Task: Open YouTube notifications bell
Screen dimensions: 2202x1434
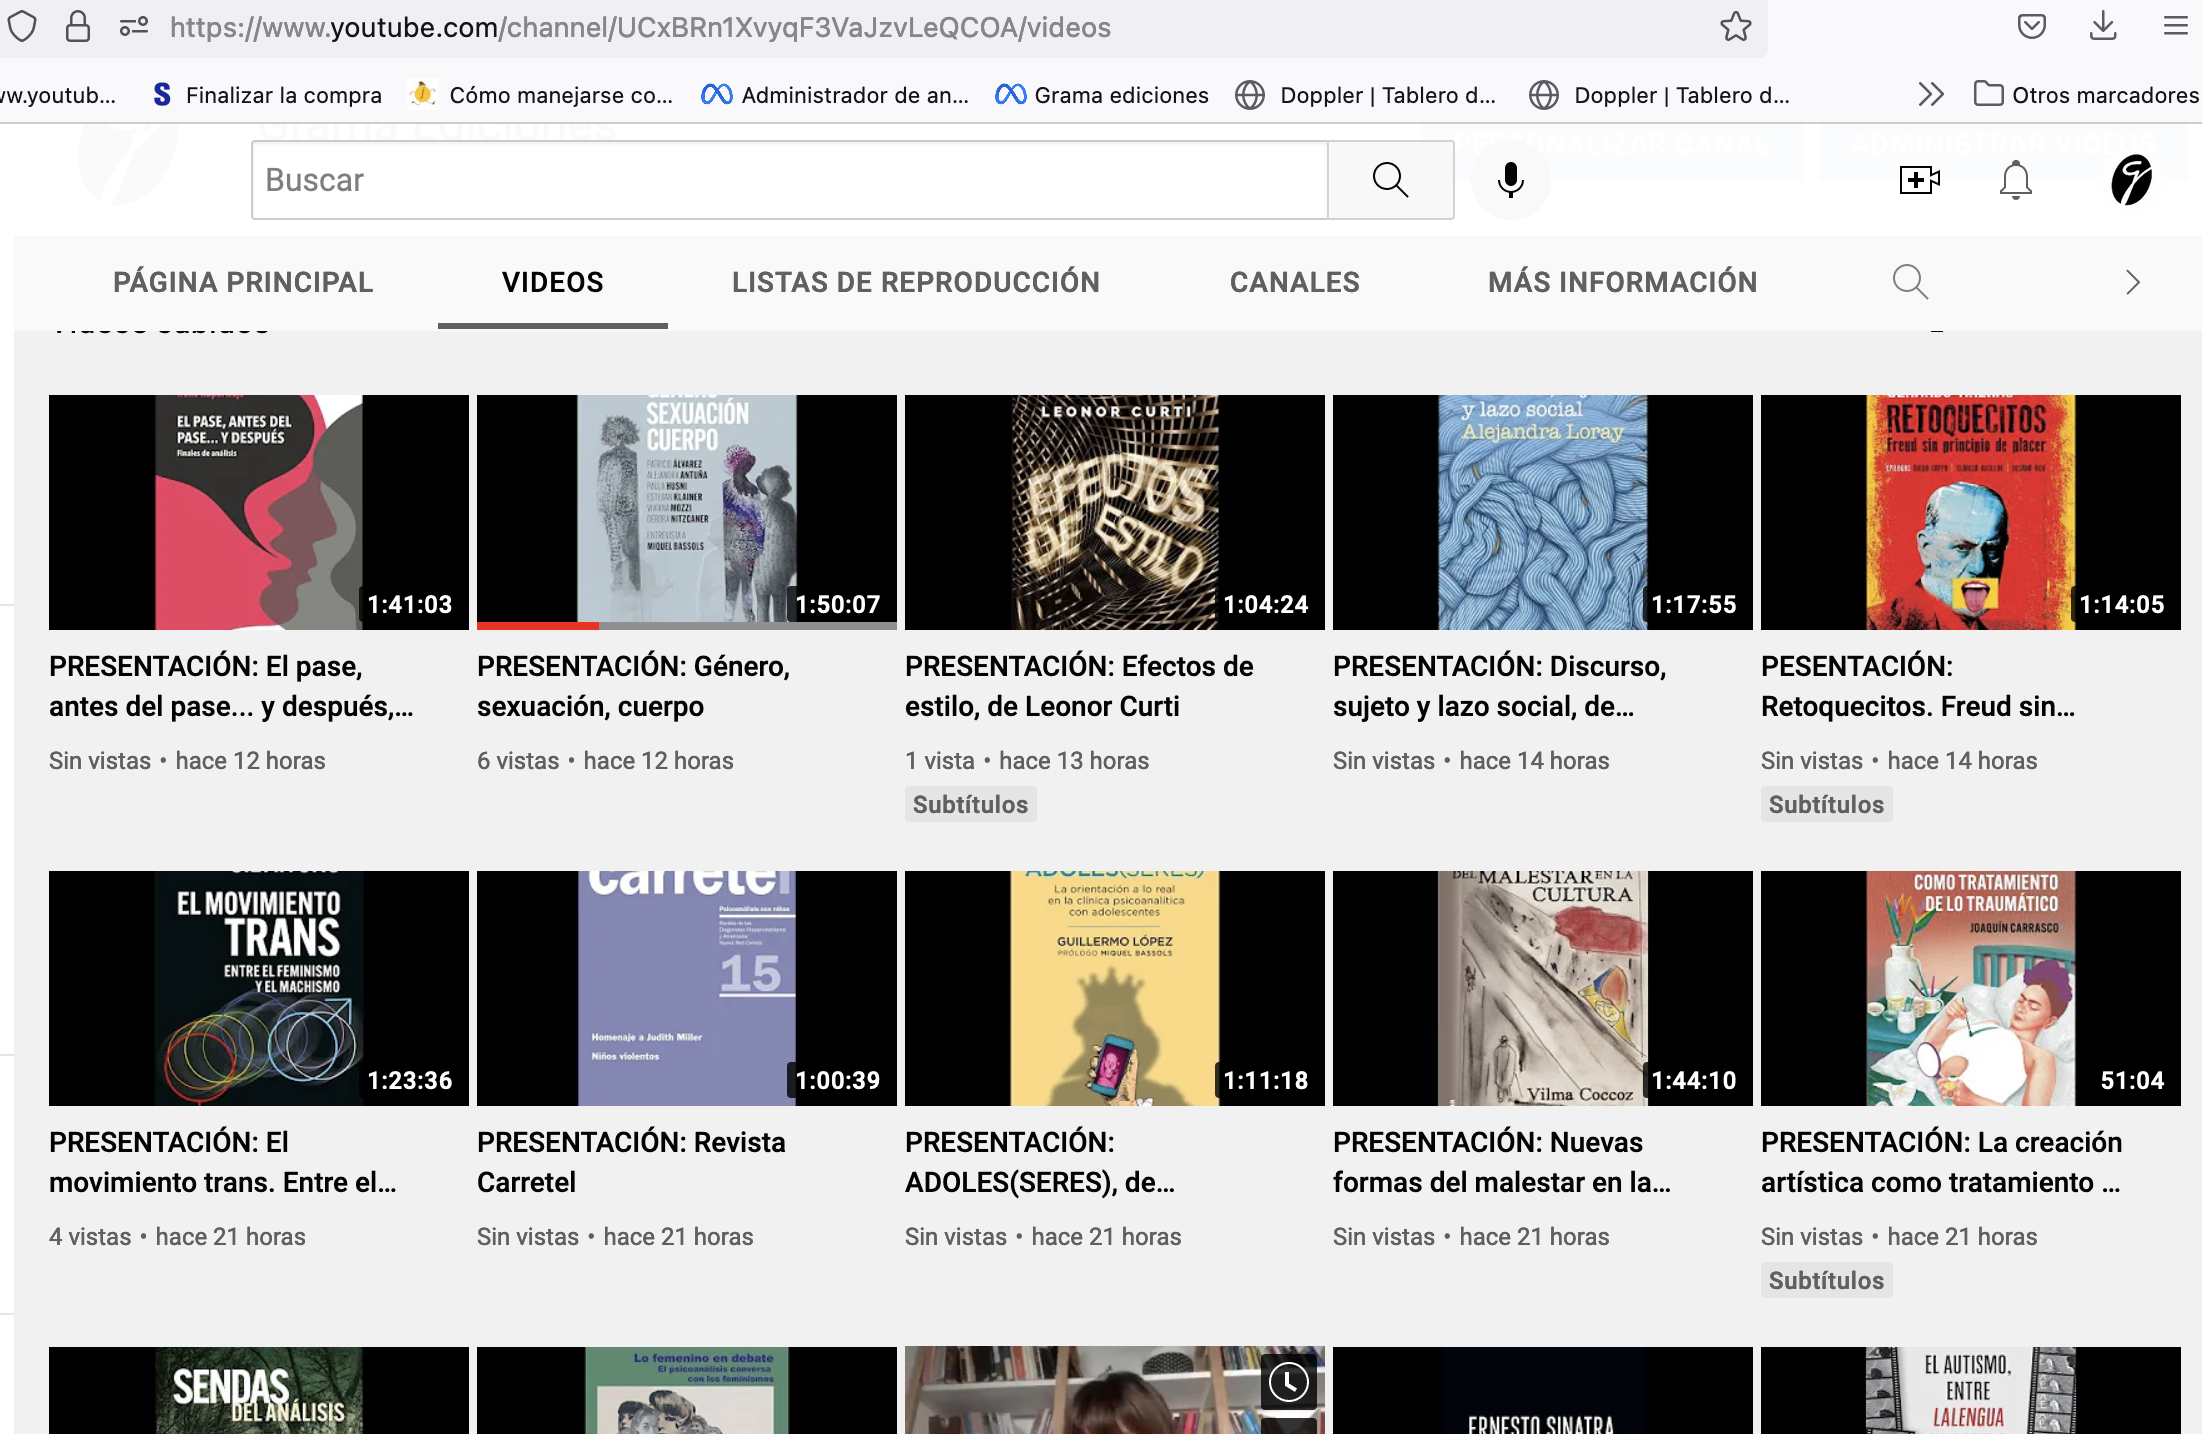Action: pos(2015,180)
